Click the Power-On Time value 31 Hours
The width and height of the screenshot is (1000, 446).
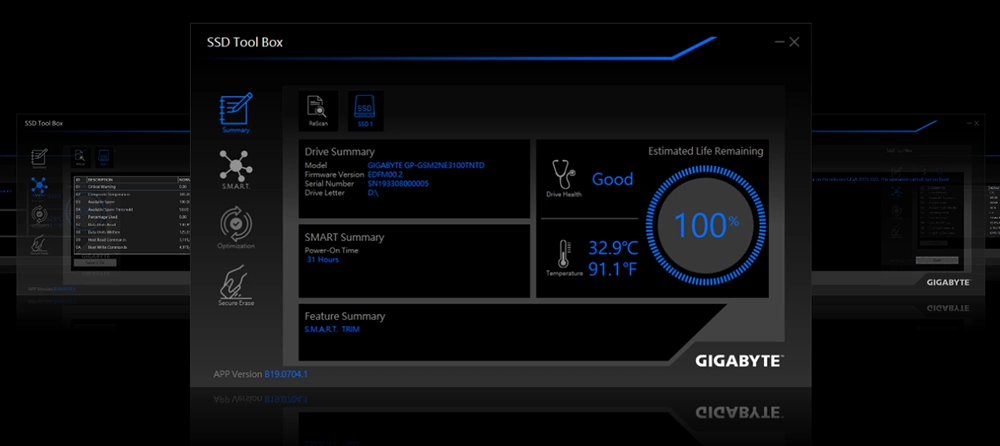click(x=323, y=260)
